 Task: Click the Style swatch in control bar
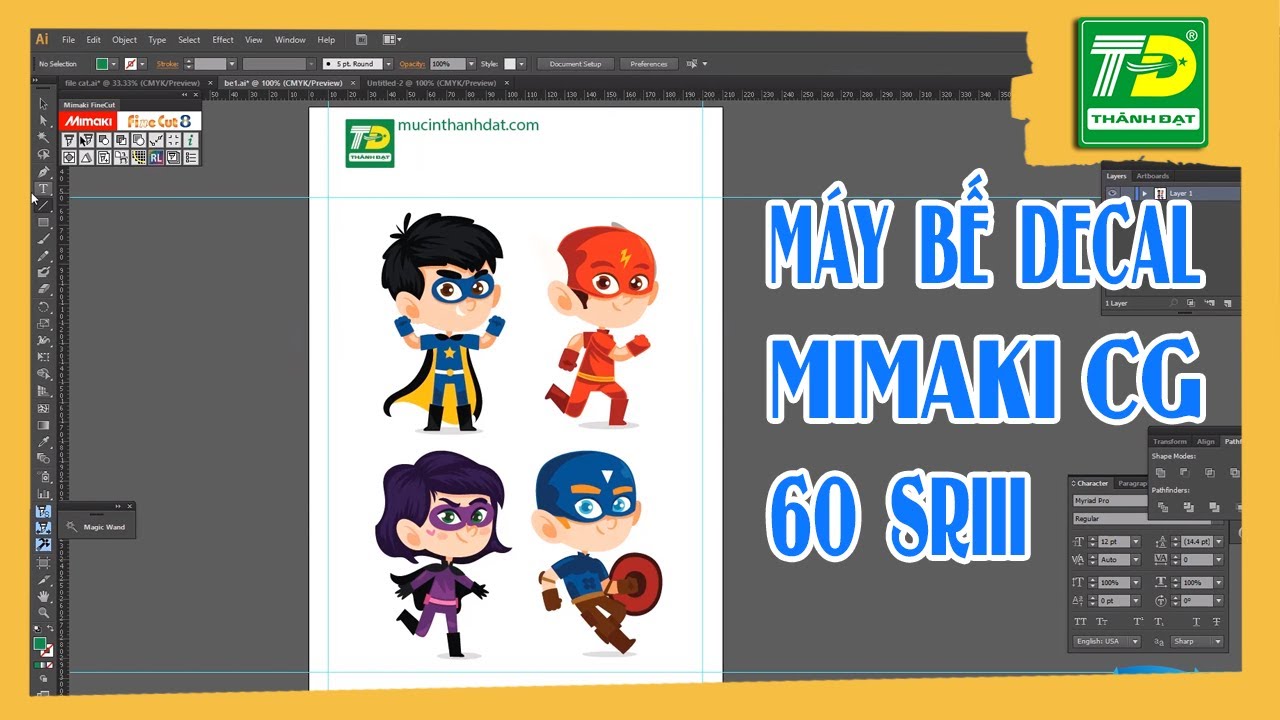510,64
